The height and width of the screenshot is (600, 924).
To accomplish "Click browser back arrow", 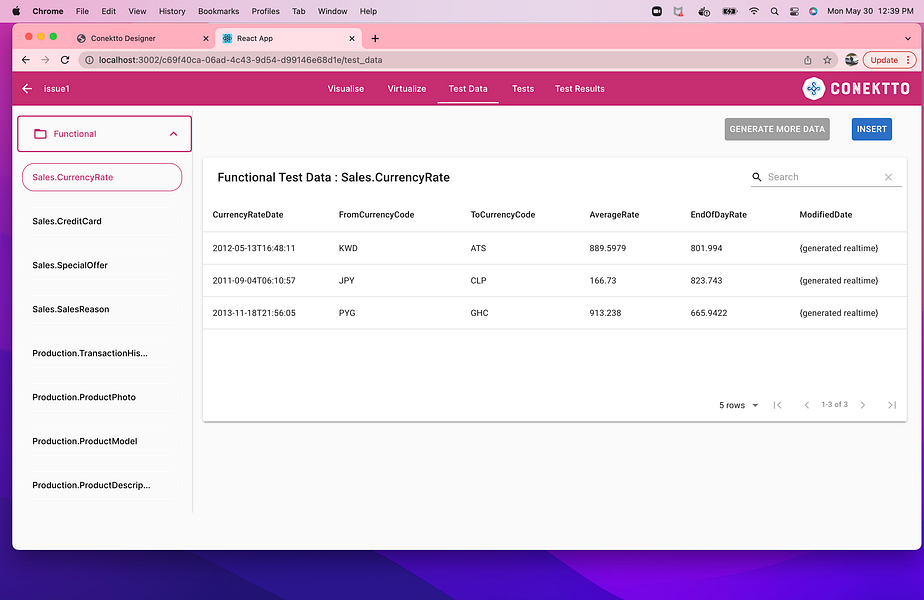I will [25, 60].
